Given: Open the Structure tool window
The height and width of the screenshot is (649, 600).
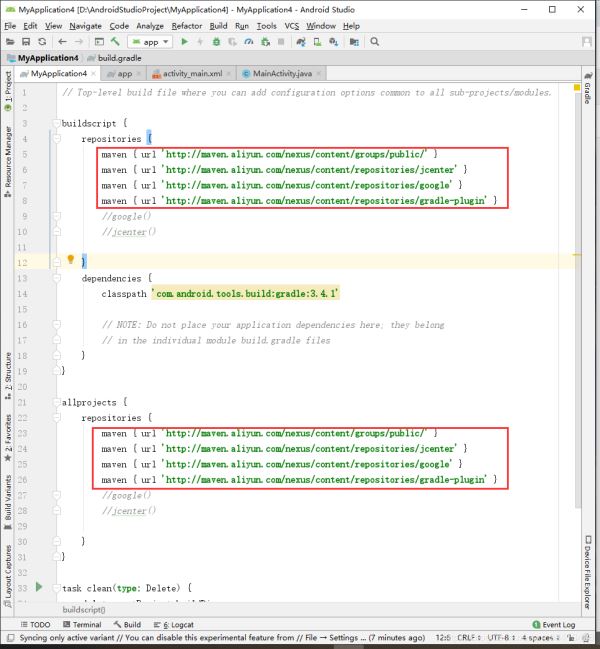Looking at the screenshot, I should (8, 376).
